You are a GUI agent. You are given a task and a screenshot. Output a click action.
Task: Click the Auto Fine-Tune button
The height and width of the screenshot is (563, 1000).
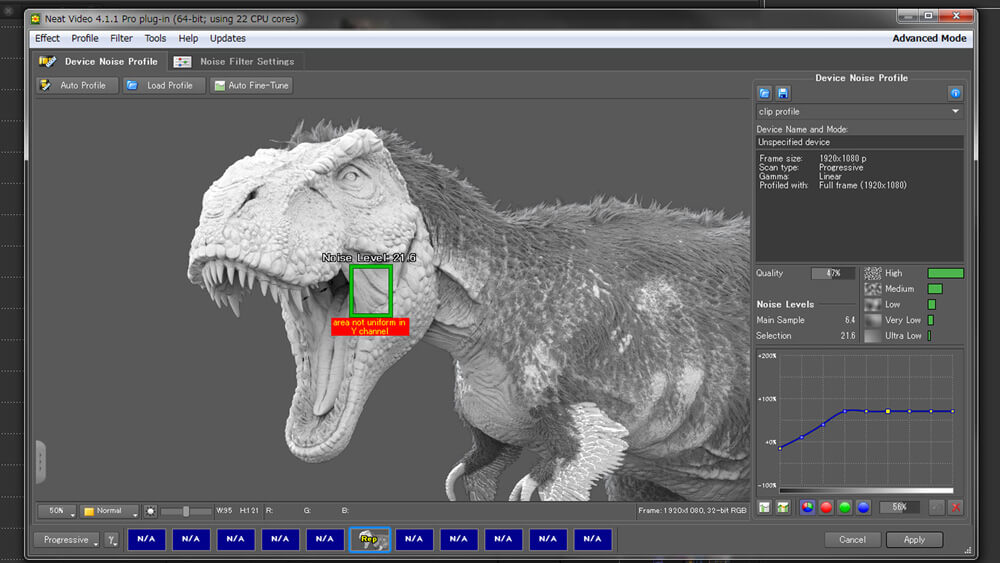click(x=251, y=85)
